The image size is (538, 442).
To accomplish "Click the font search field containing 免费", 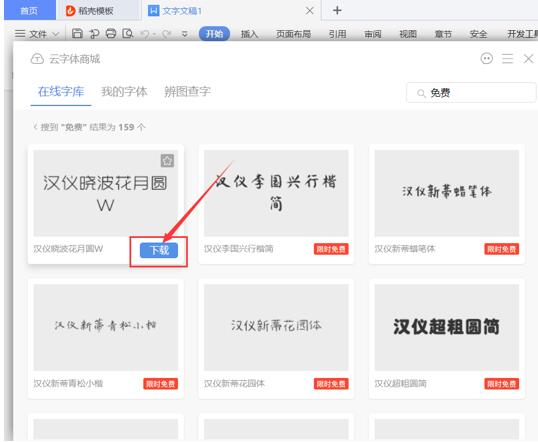I will pos(471,93).
